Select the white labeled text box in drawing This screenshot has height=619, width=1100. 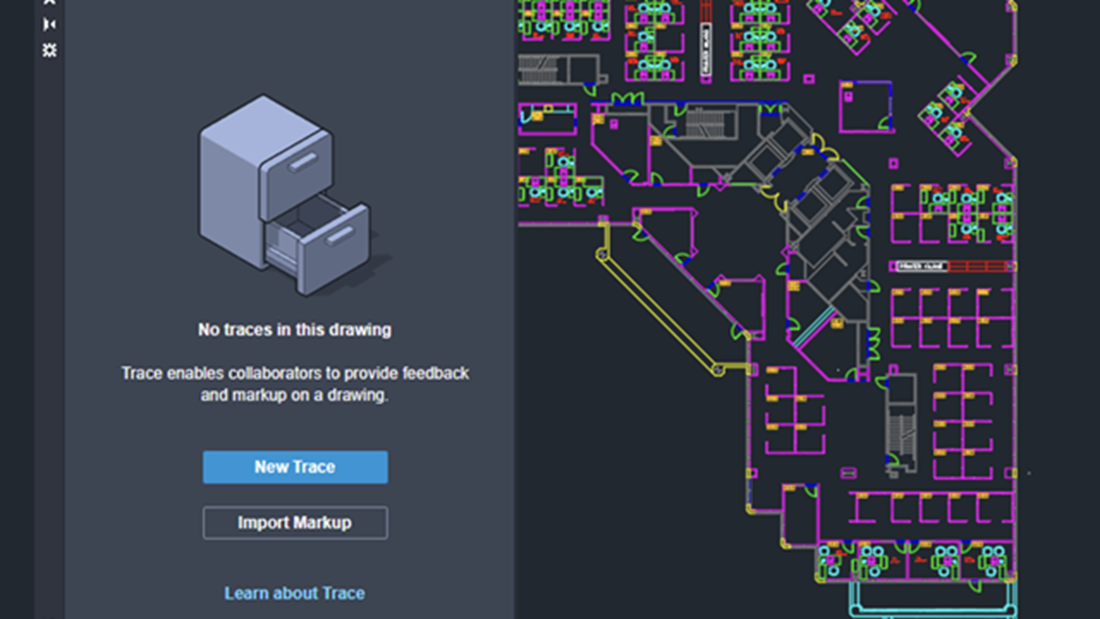[x=921, y=266]
